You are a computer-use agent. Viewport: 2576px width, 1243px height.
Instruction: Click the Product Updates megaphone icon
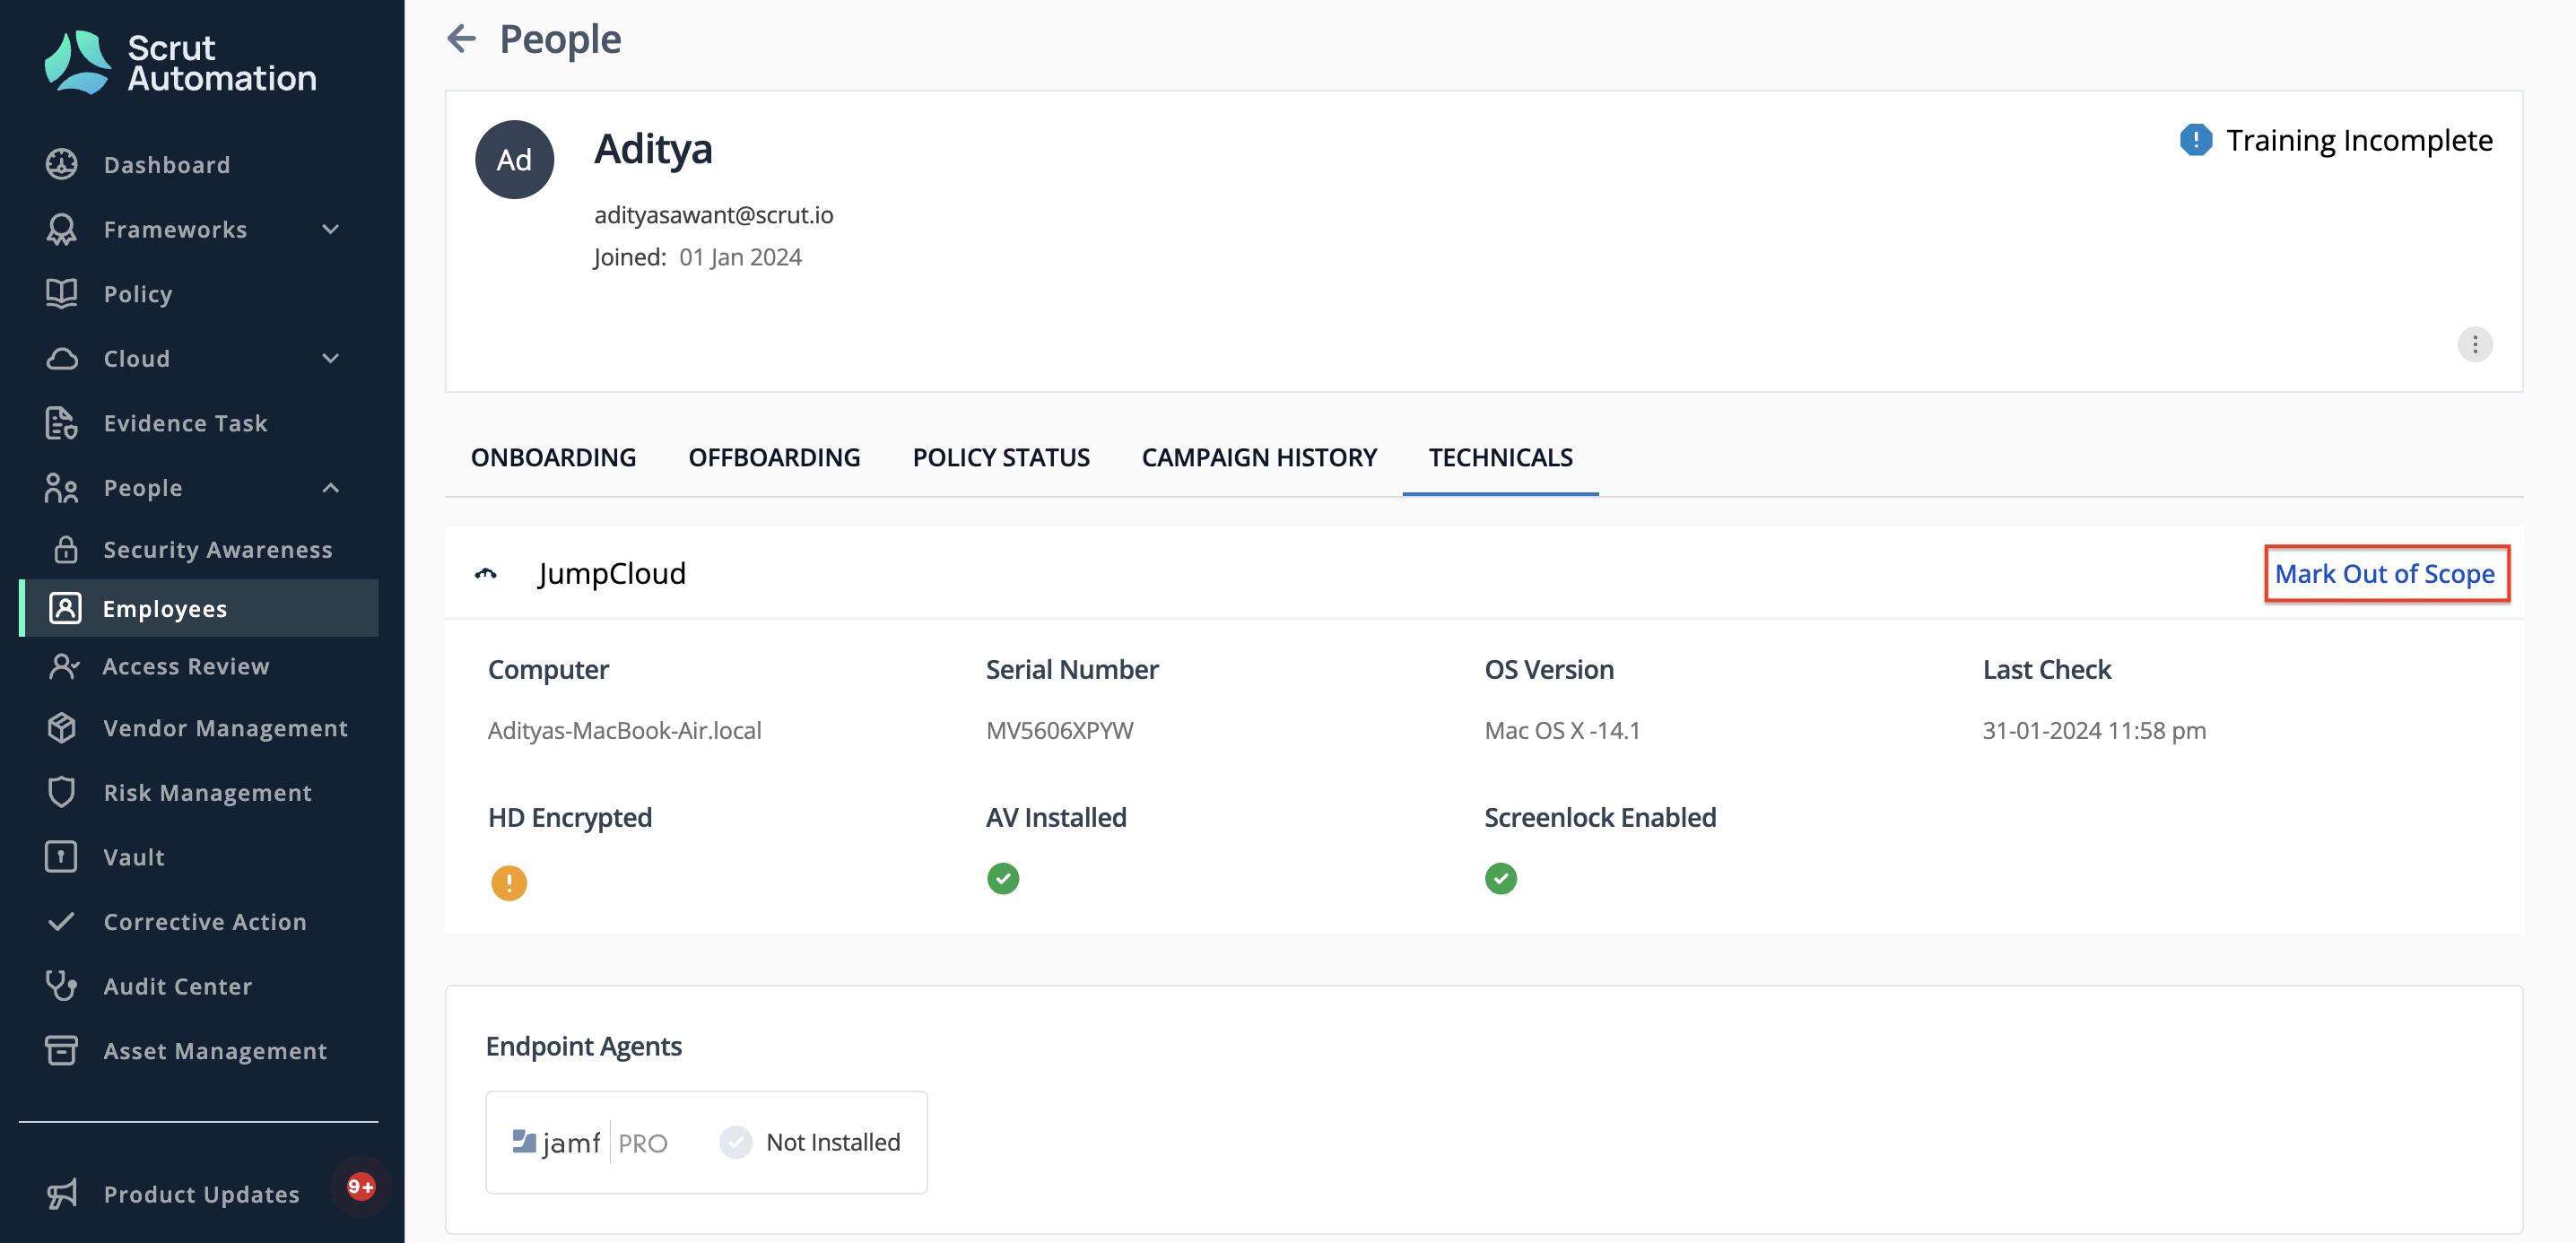[x=62, y=1193]
